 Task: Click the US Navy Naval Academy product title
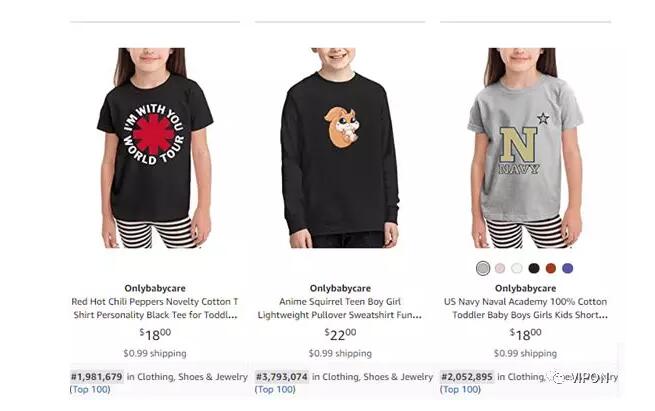coord(526,308)
